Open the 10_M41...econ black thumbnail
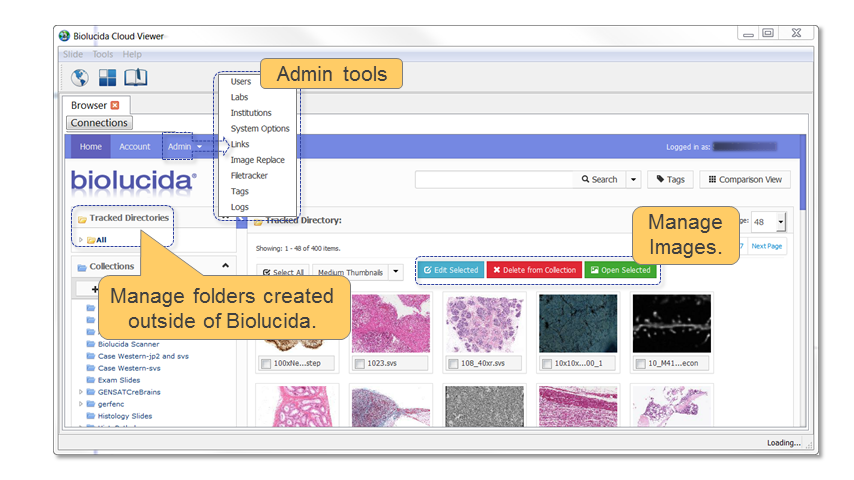The image size is (854, 480). [672, 324]
